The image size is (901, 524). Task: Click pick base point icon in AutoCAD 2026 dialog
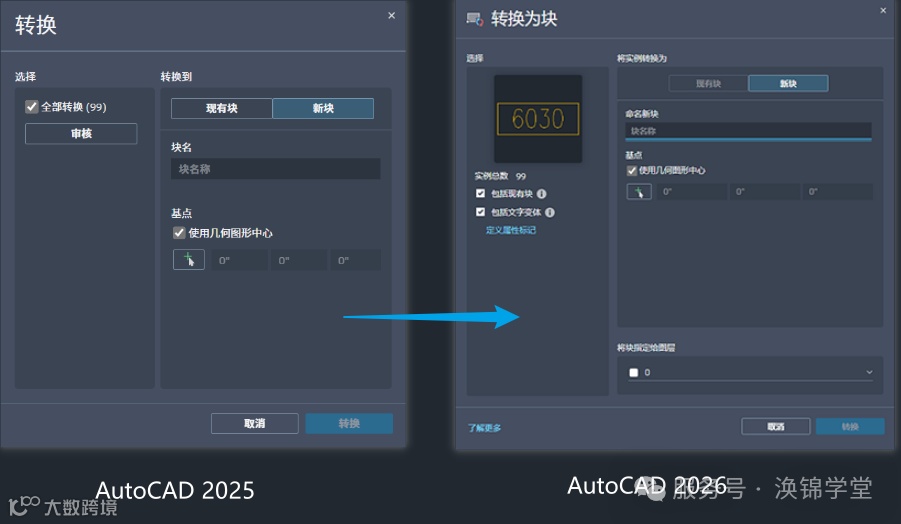638,191
